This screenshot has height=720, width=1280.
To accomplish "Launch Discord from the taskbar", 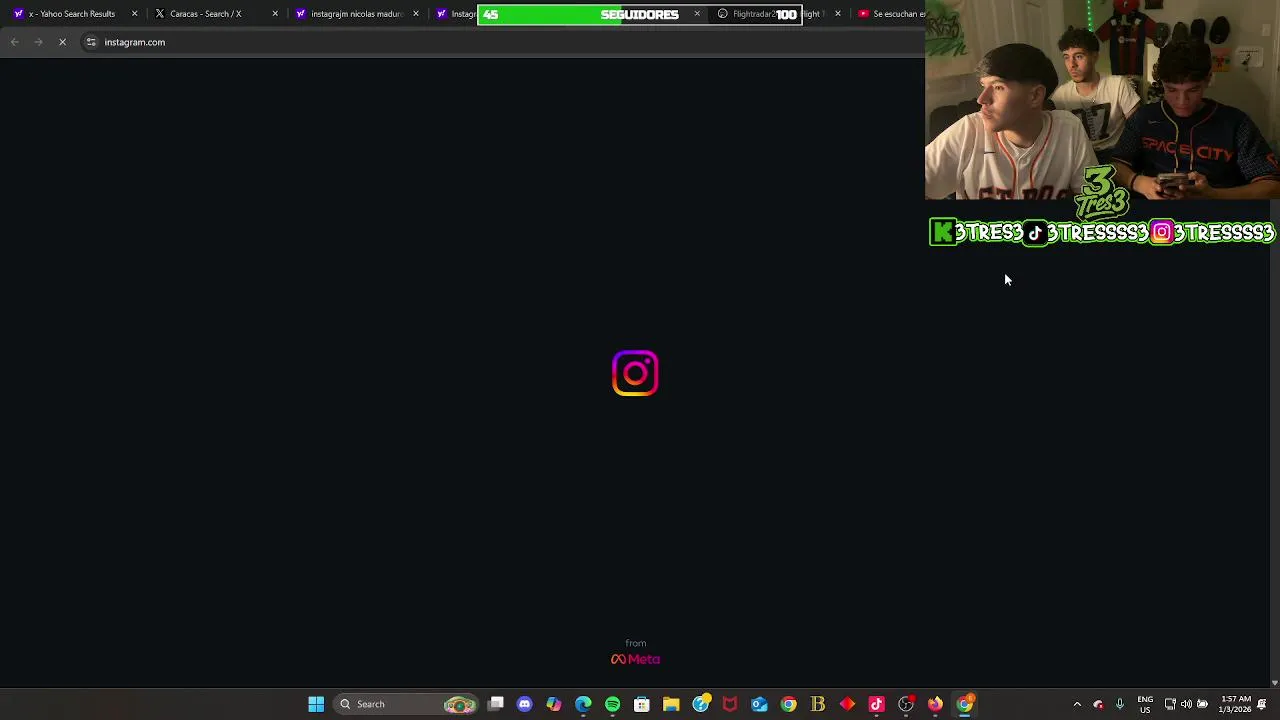I will (x=525, y=704).
